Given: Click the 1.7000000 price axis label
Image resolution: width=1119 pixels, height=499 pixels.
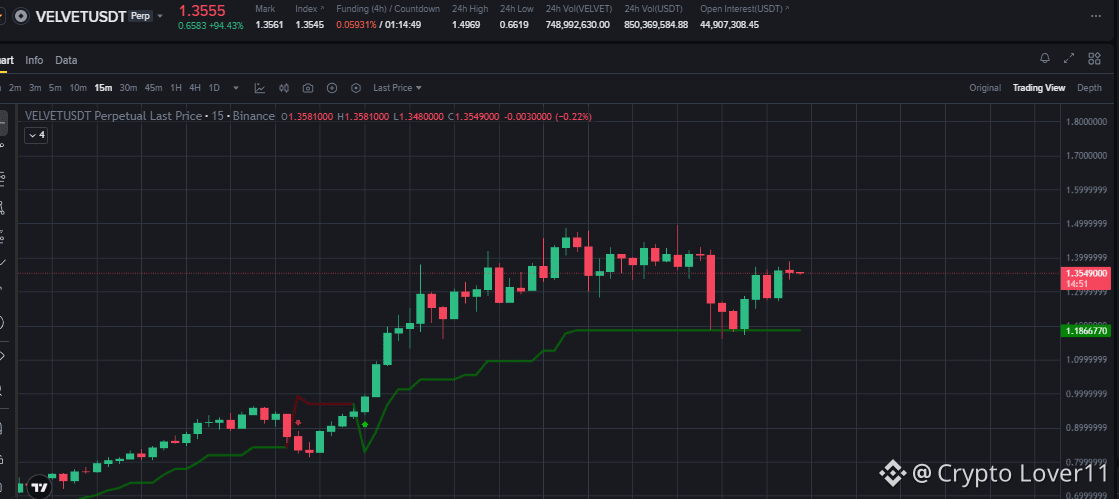Looking at the screenshot, I should pyautogui.click(x=1087, y=155).
